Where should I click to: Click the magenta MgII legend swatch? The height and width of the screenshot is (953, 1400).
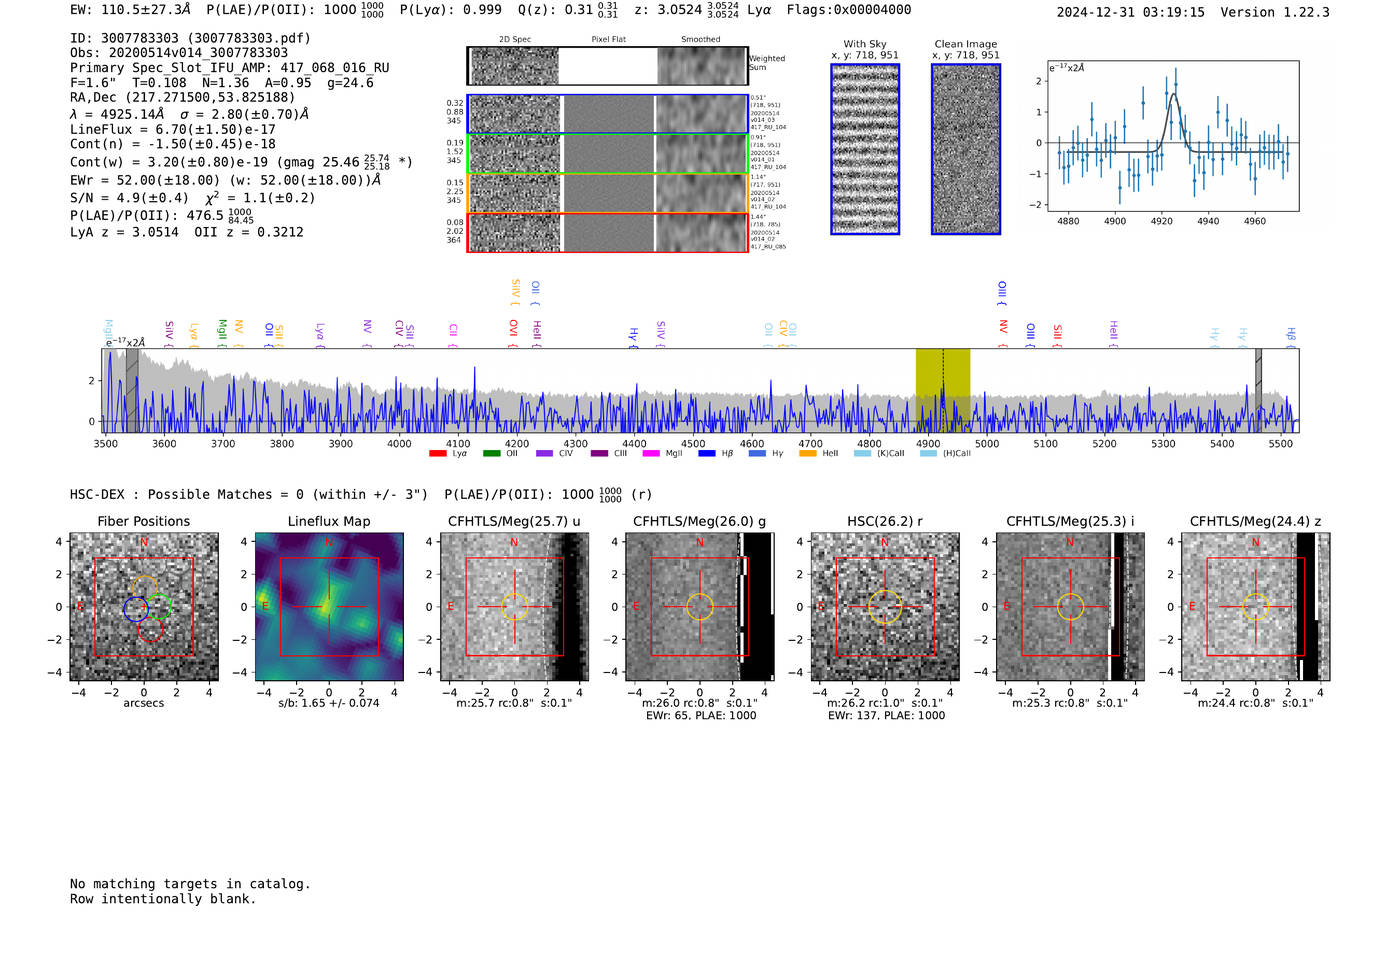point(651,454)
